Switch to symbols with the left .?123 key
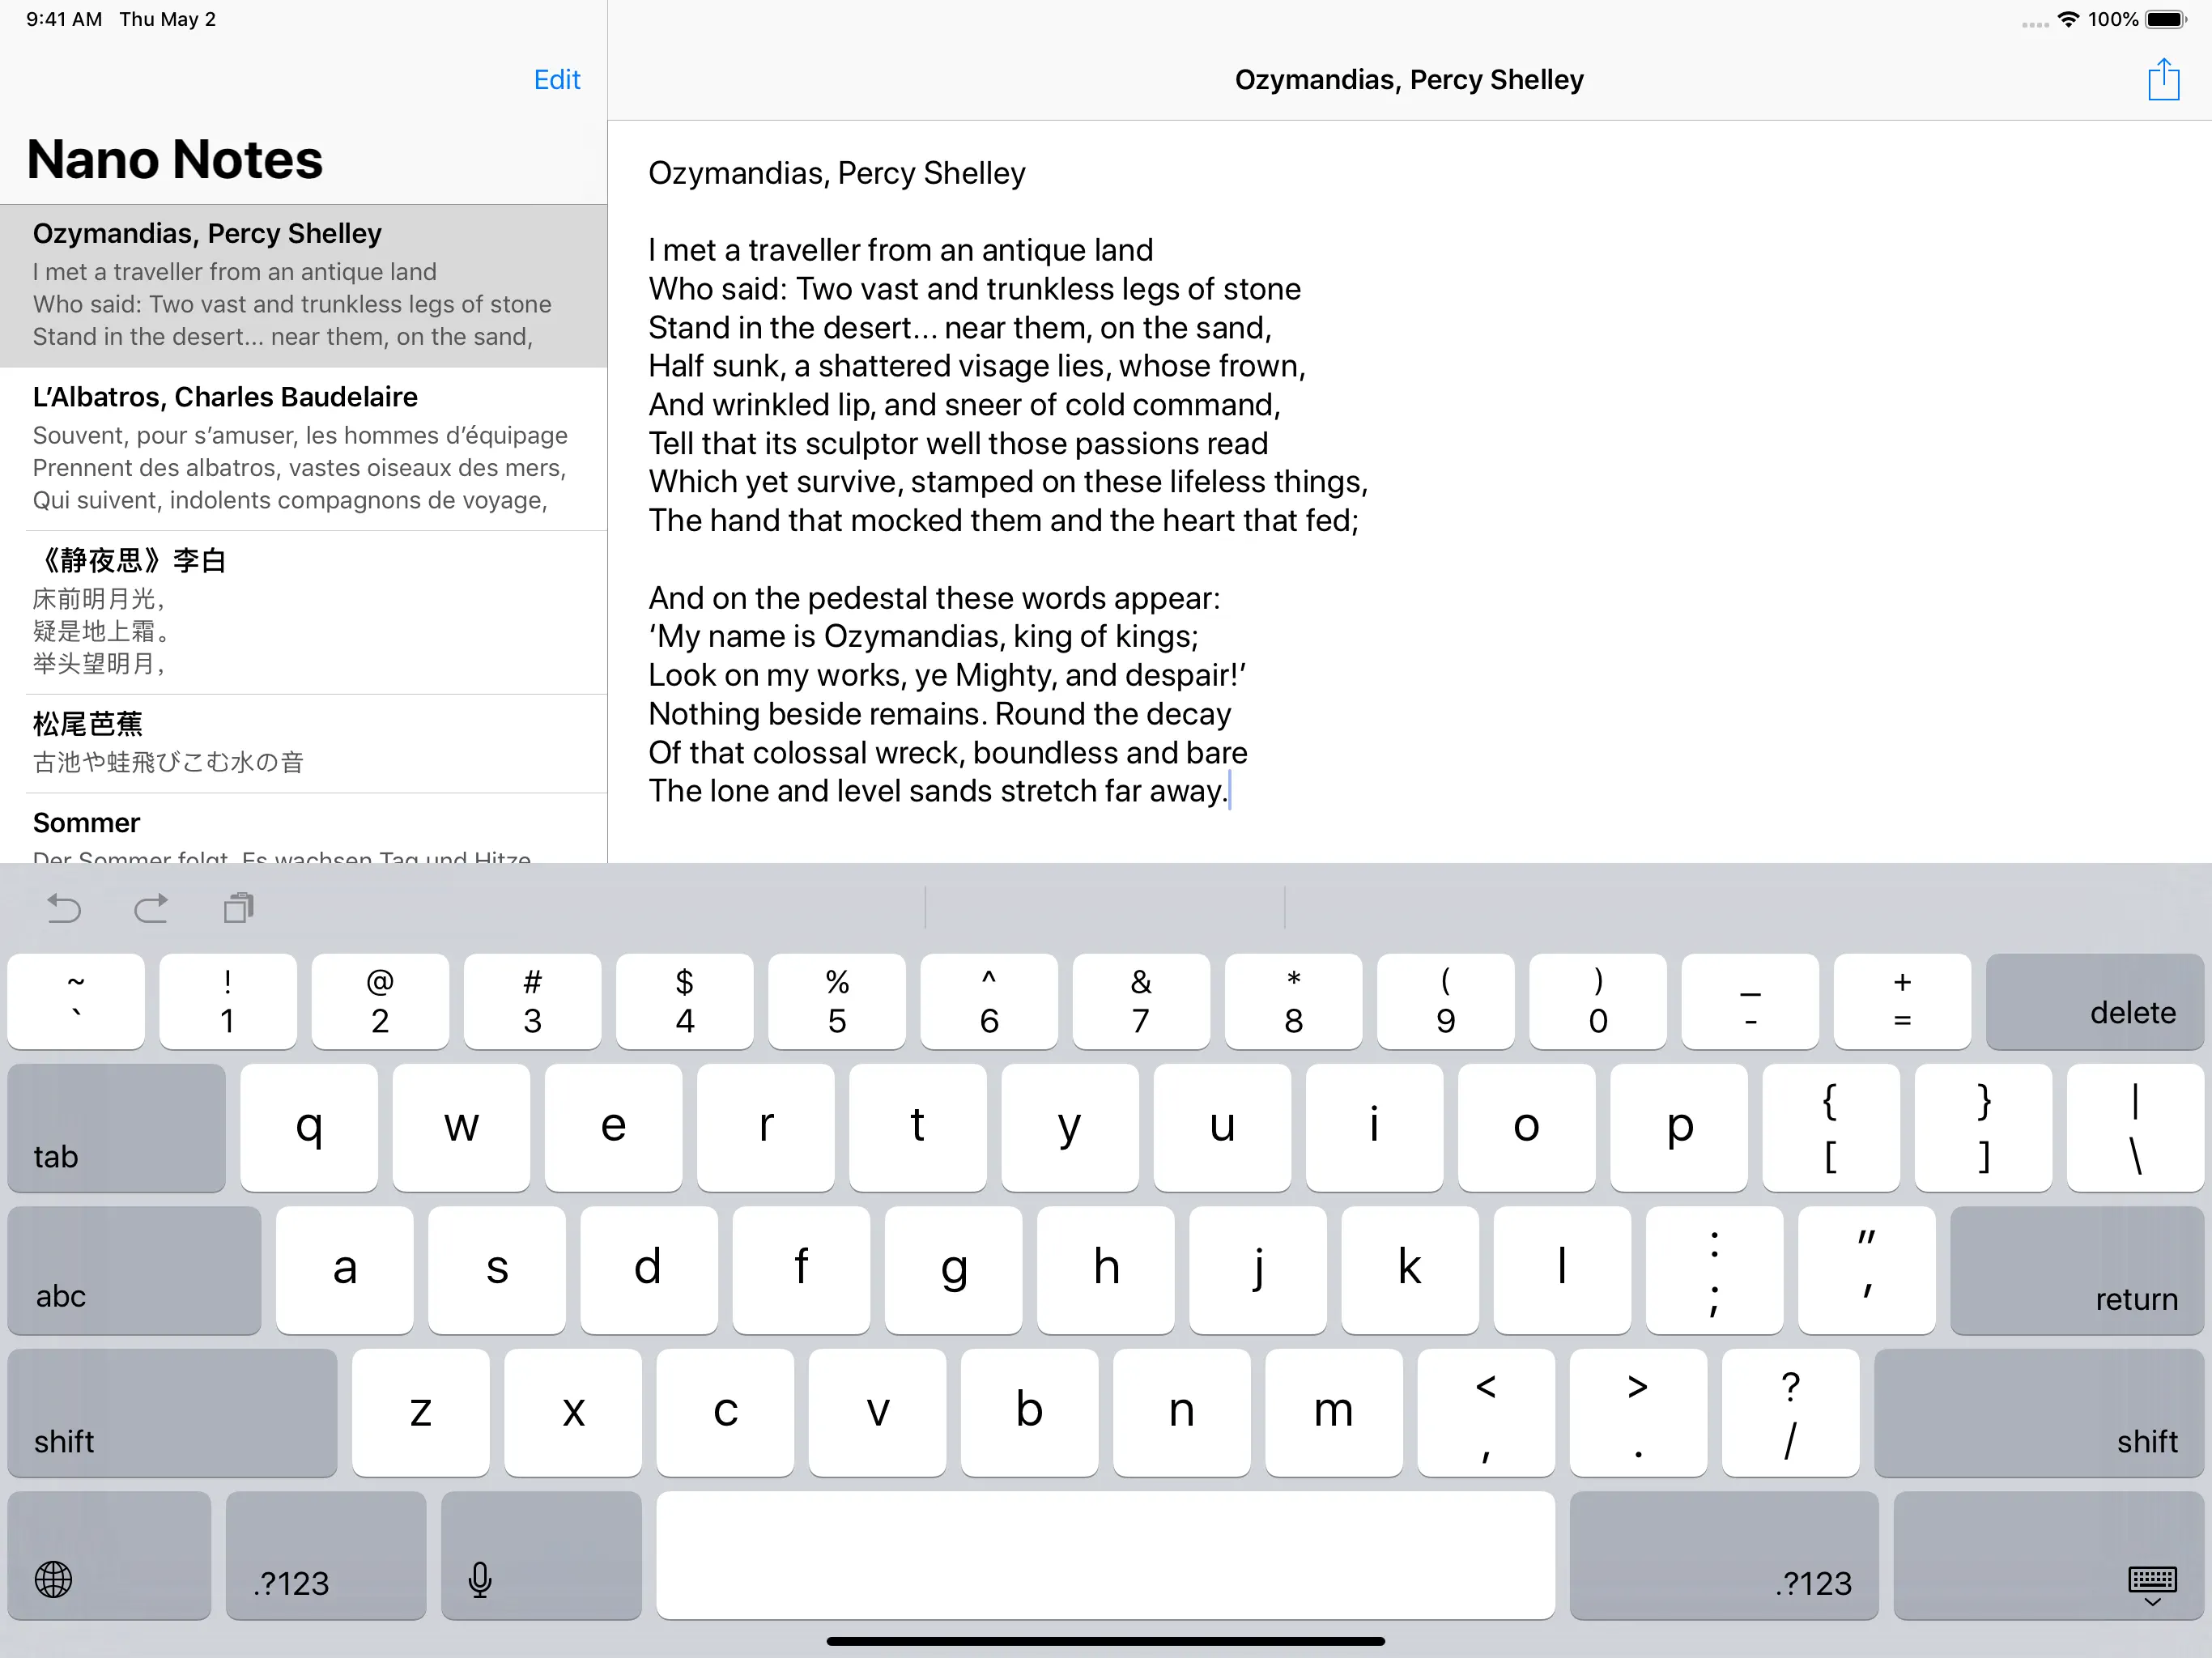Viewport: 2212px width, 1658px height. pyautogui.click(x=325, y=1555)
